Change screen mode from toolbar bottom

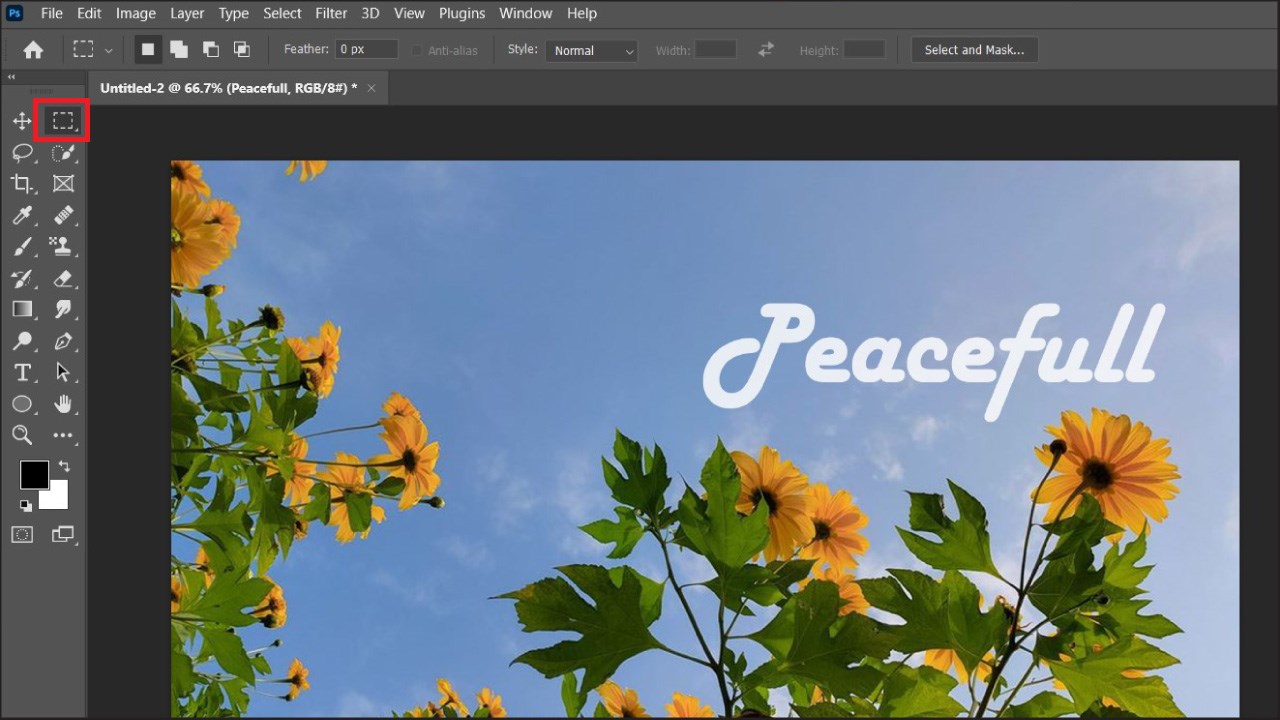(63, 535)
